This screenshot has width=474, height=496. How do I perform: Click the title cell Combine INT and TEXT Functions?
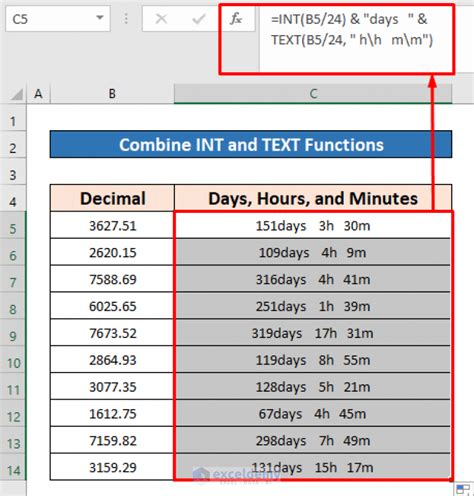point(251,144)
